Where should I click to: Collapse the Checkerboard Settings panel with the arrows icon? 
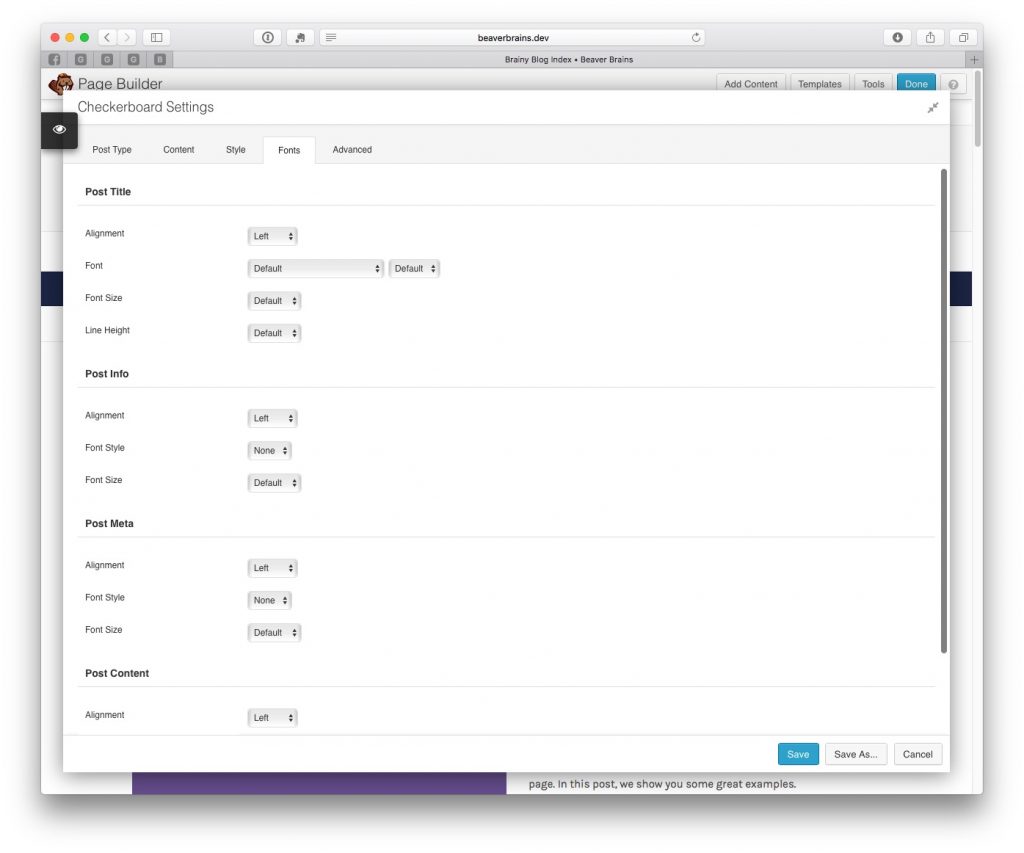tap(933, 108)
